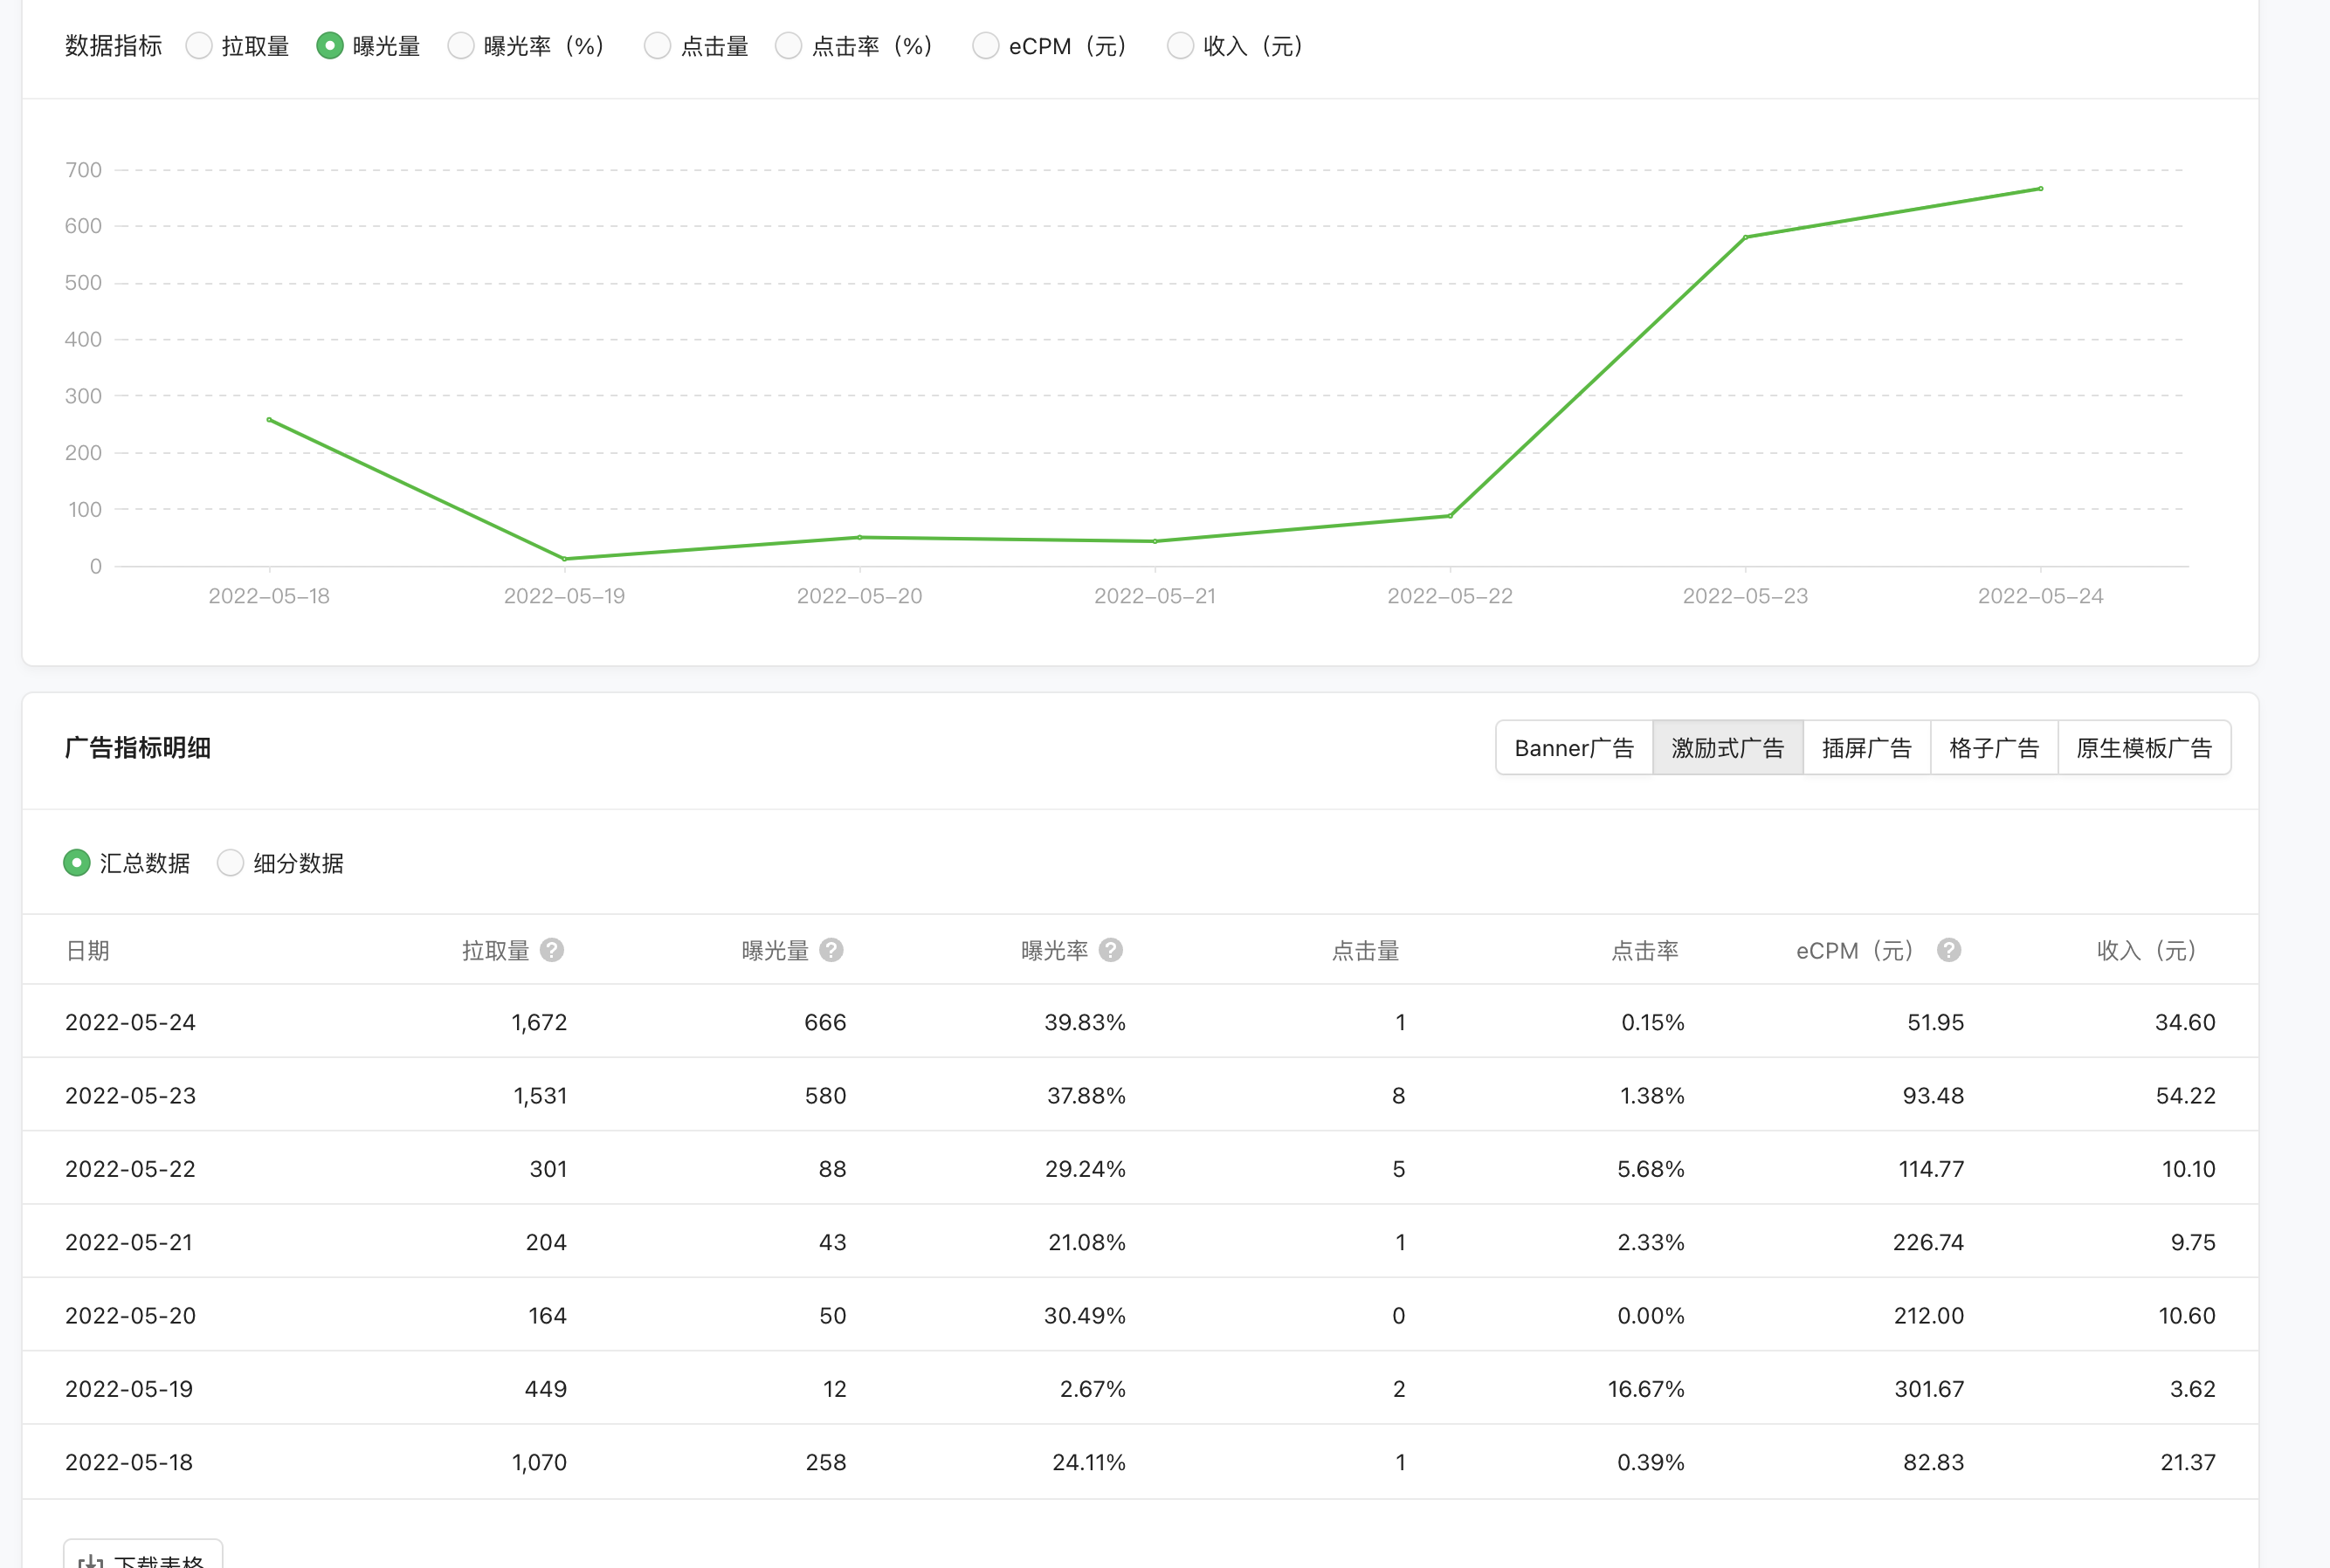This screenshot has width=2330, height=1568.
Task: Switch to 格子广告 tab
Action: pyautogui.click(x=1993, y=748)
